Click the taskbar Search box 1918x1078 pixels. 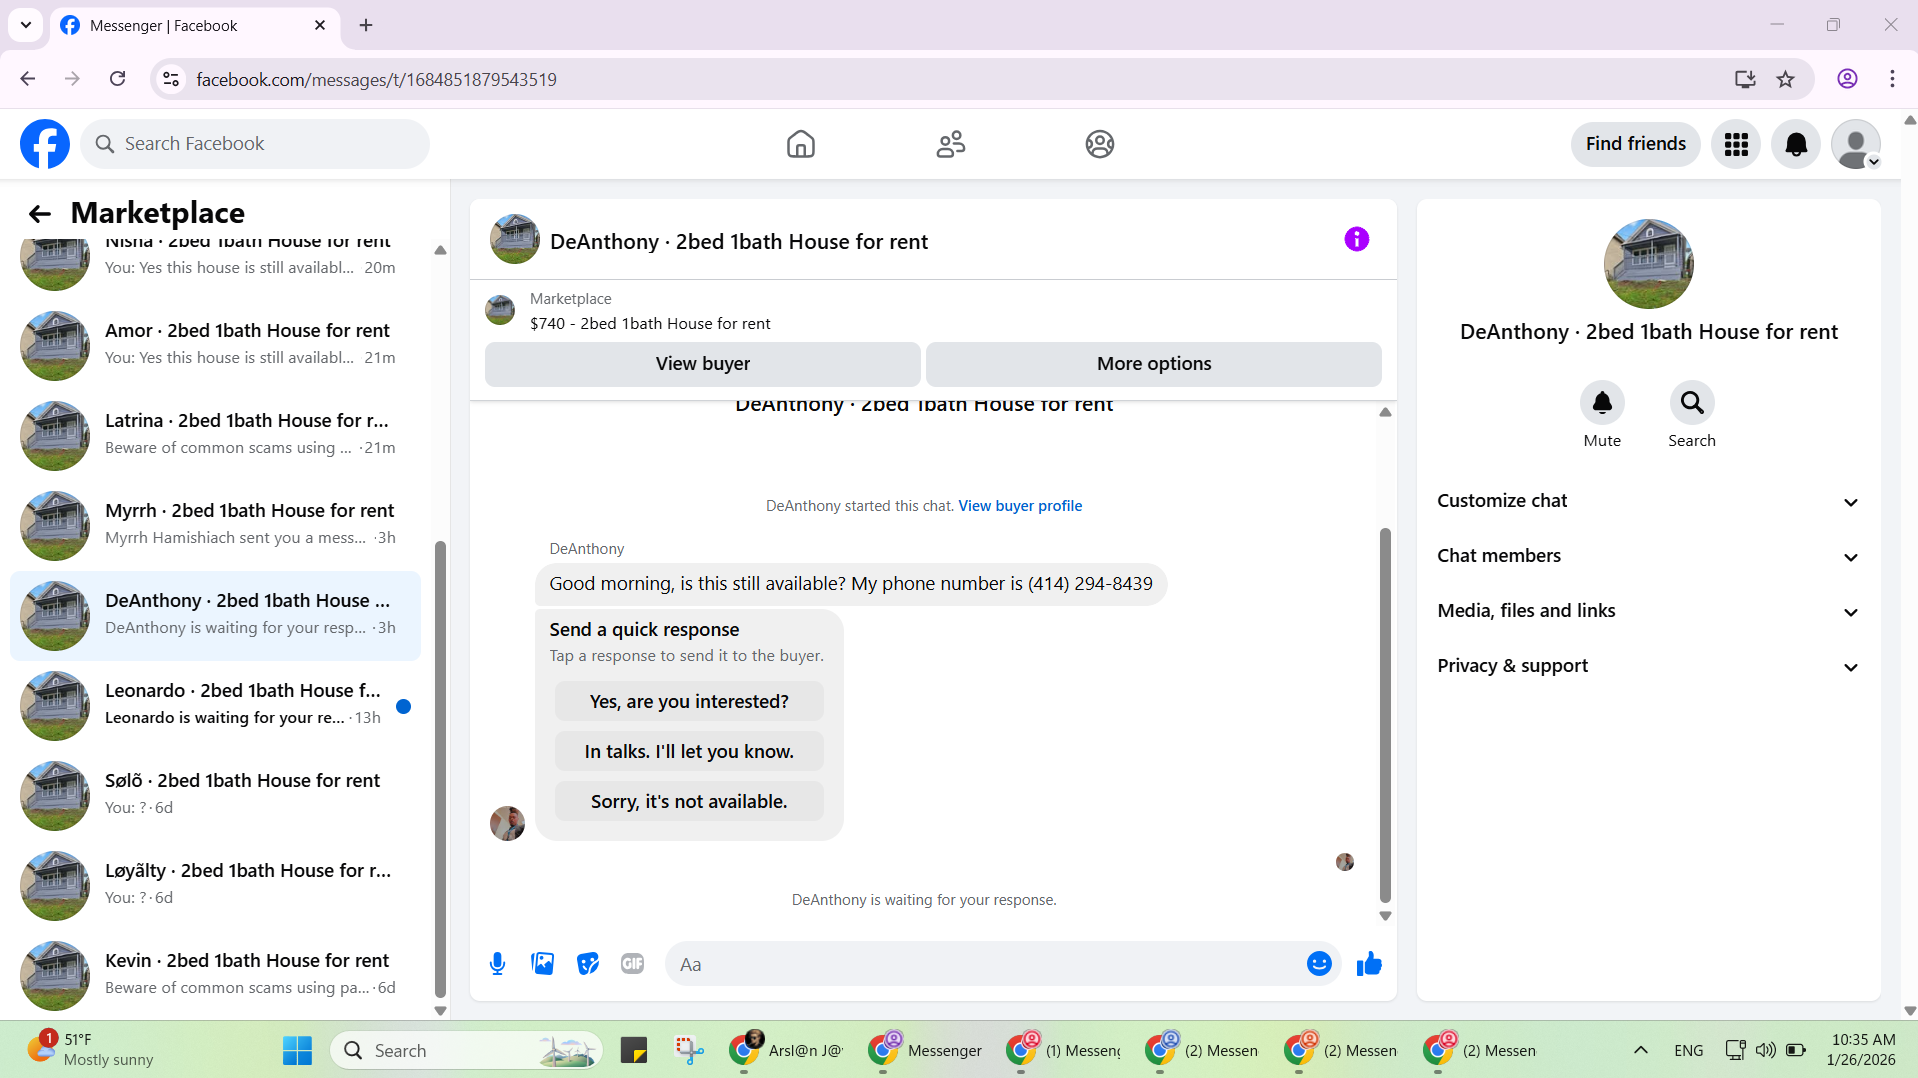pos(466,1051)
